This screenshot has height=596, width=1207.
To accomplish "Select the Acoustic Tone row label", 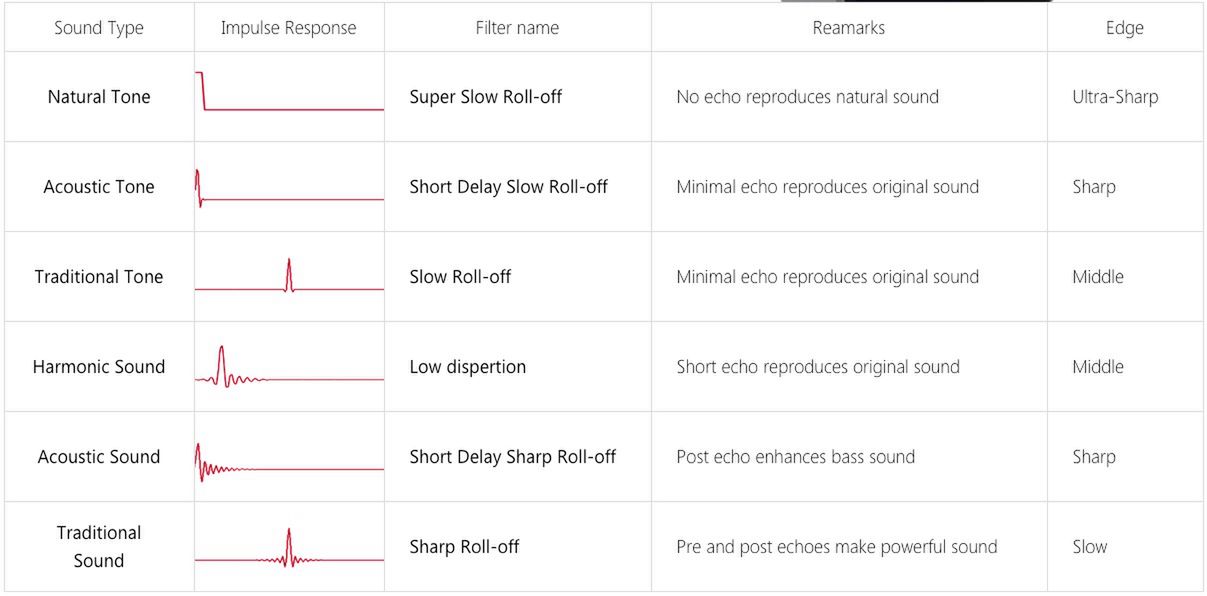I will click(99, 187).
